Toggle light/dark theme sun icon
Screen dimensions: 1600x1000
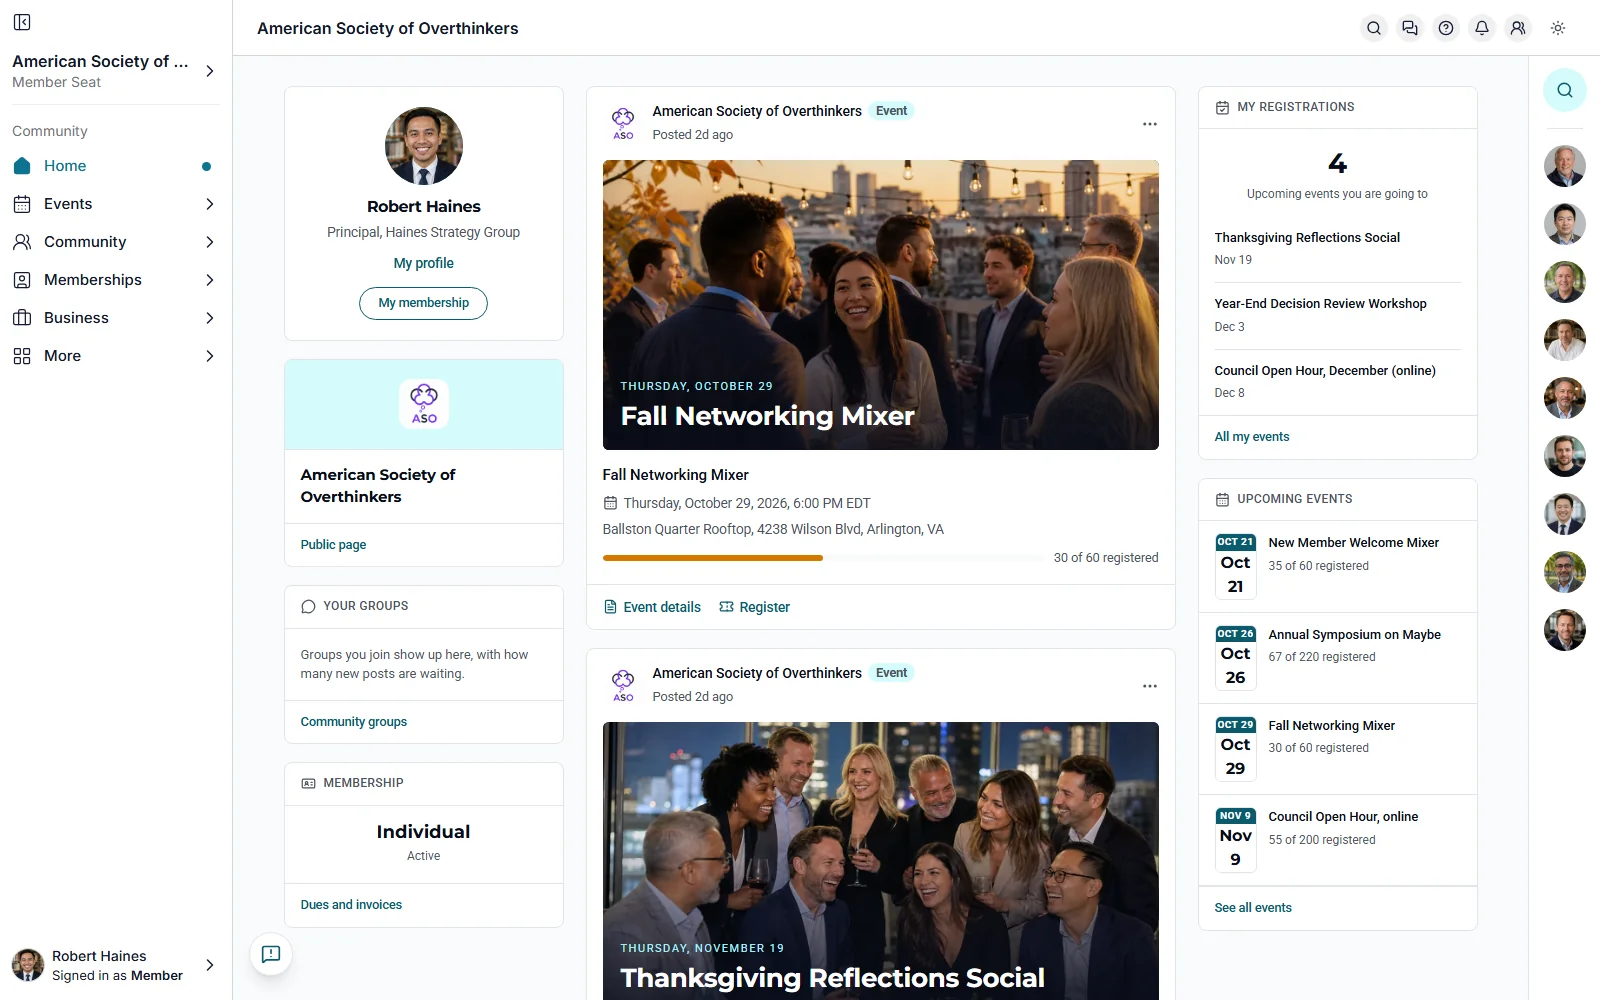tap(1558, 28)
